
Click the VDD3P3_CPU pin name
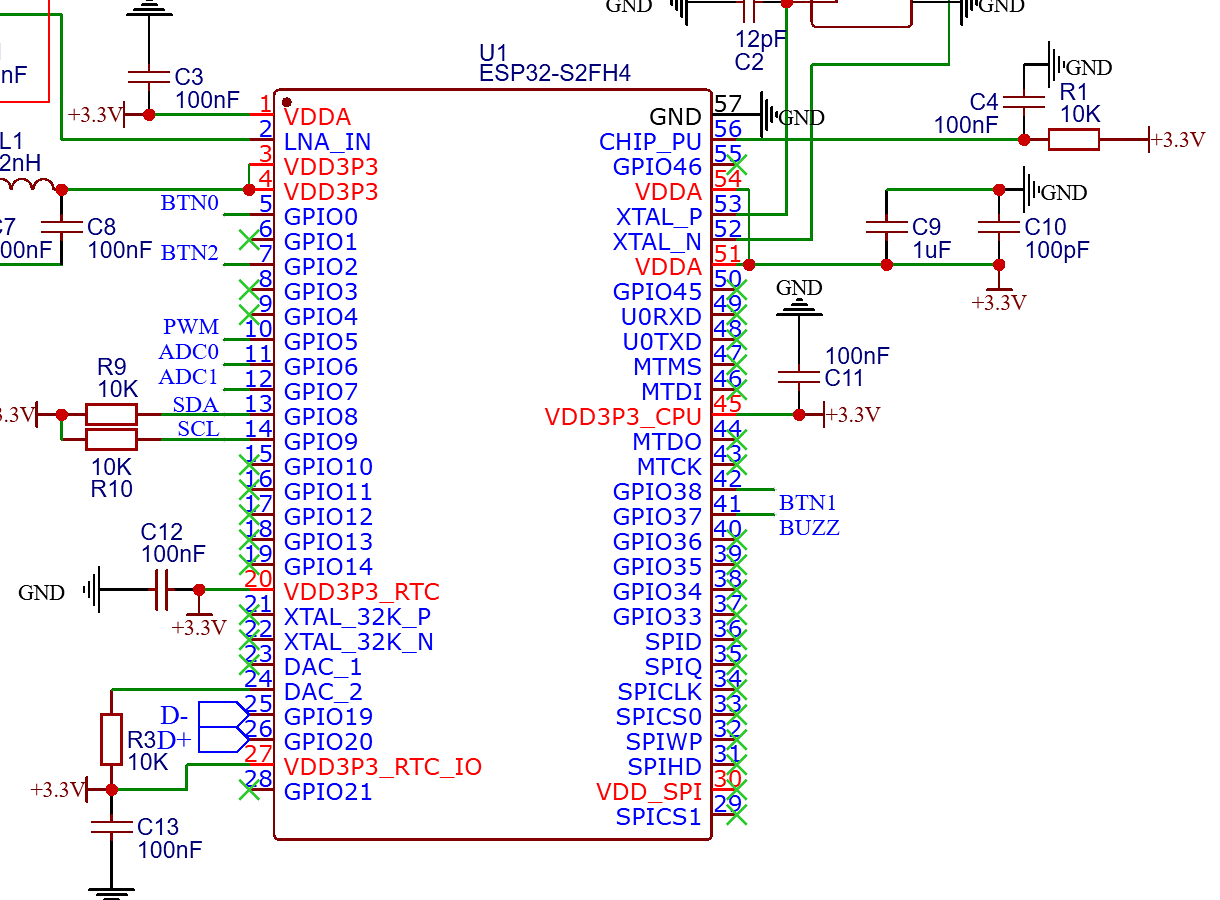tap(624, 416)
